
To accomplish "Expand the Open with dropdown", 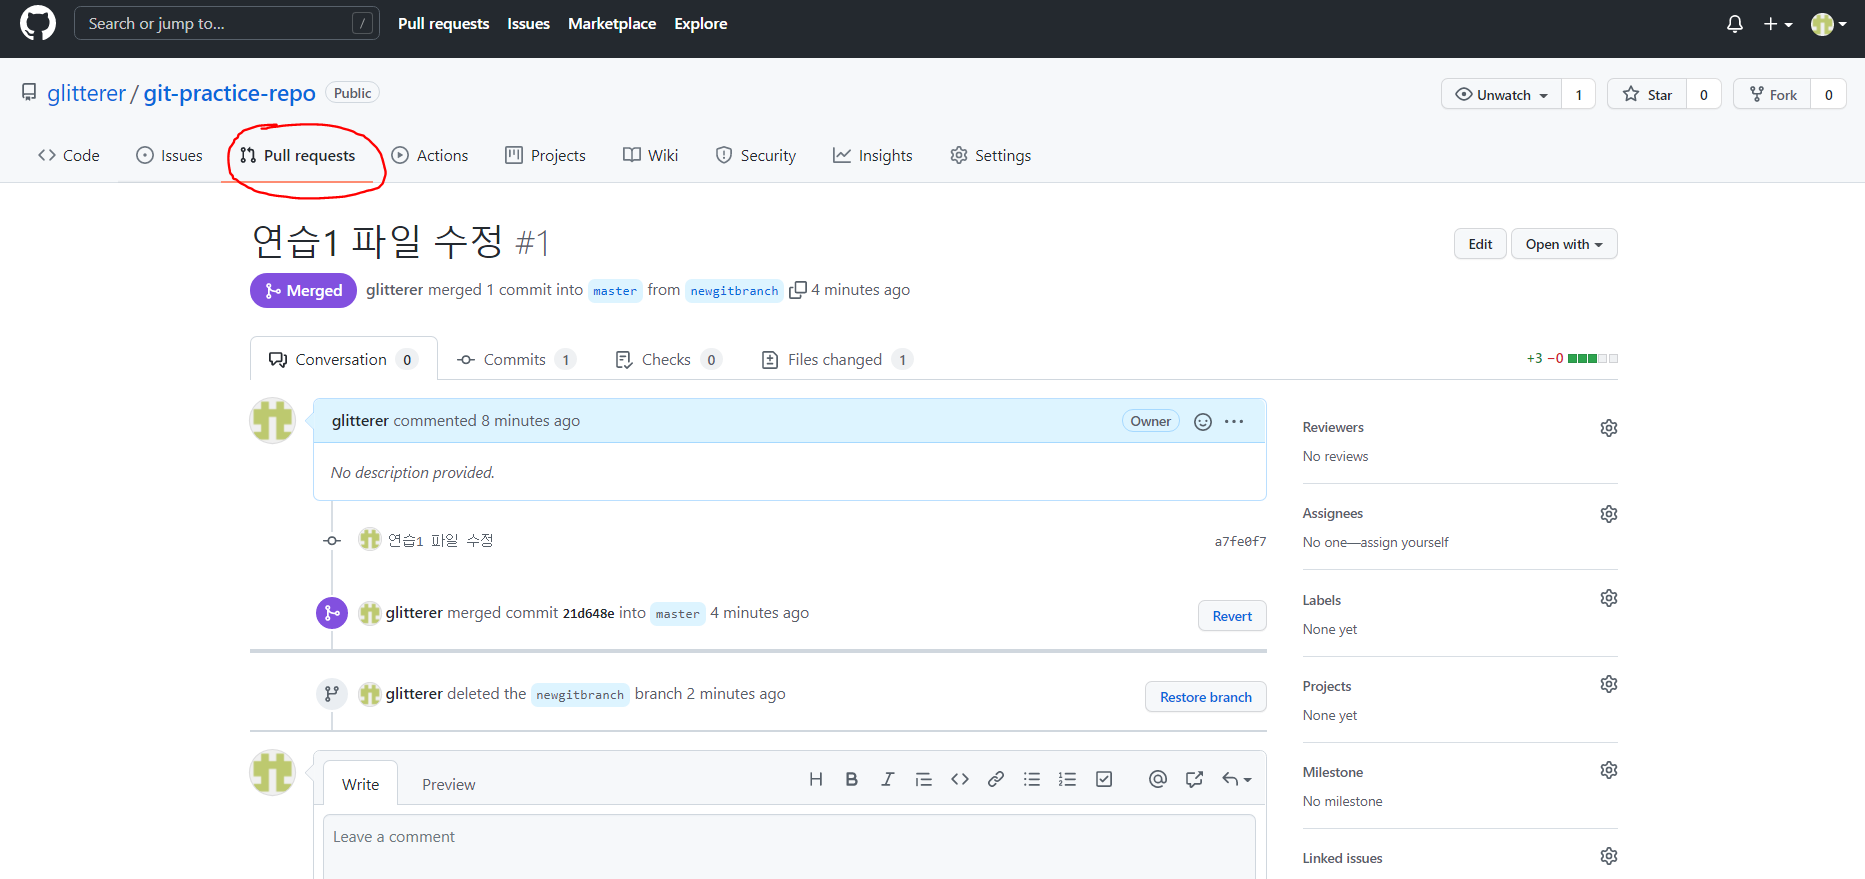I will pos(1564,244).
